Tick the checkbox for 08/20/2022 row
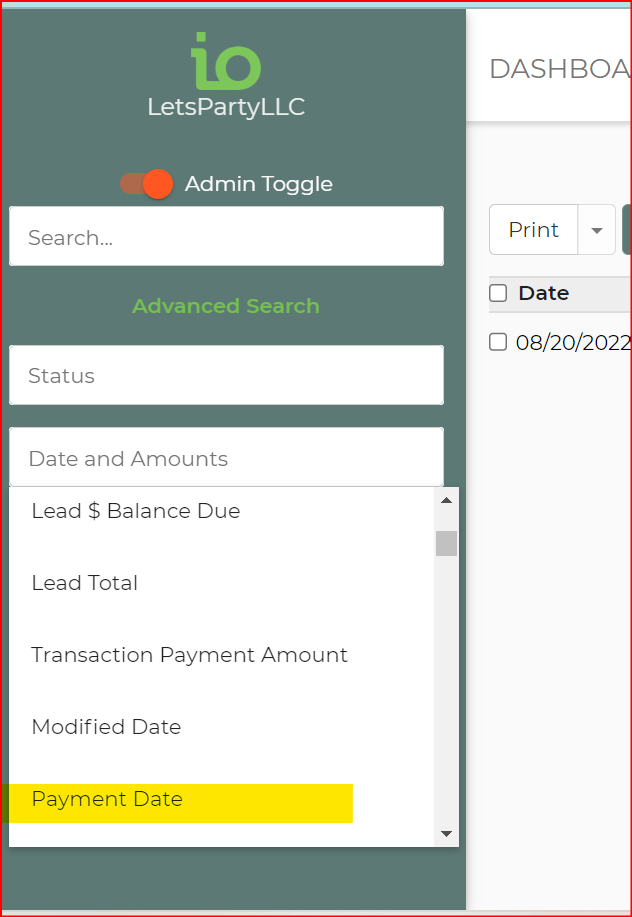The height and width of the screenshot is (917, 632). click(498, 342)
